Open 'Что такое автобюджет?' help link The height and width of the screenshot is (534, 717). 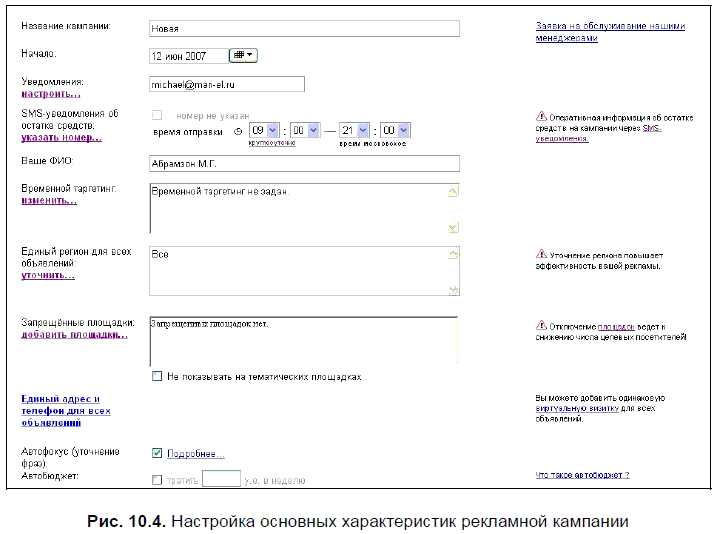tap(582, 475)
